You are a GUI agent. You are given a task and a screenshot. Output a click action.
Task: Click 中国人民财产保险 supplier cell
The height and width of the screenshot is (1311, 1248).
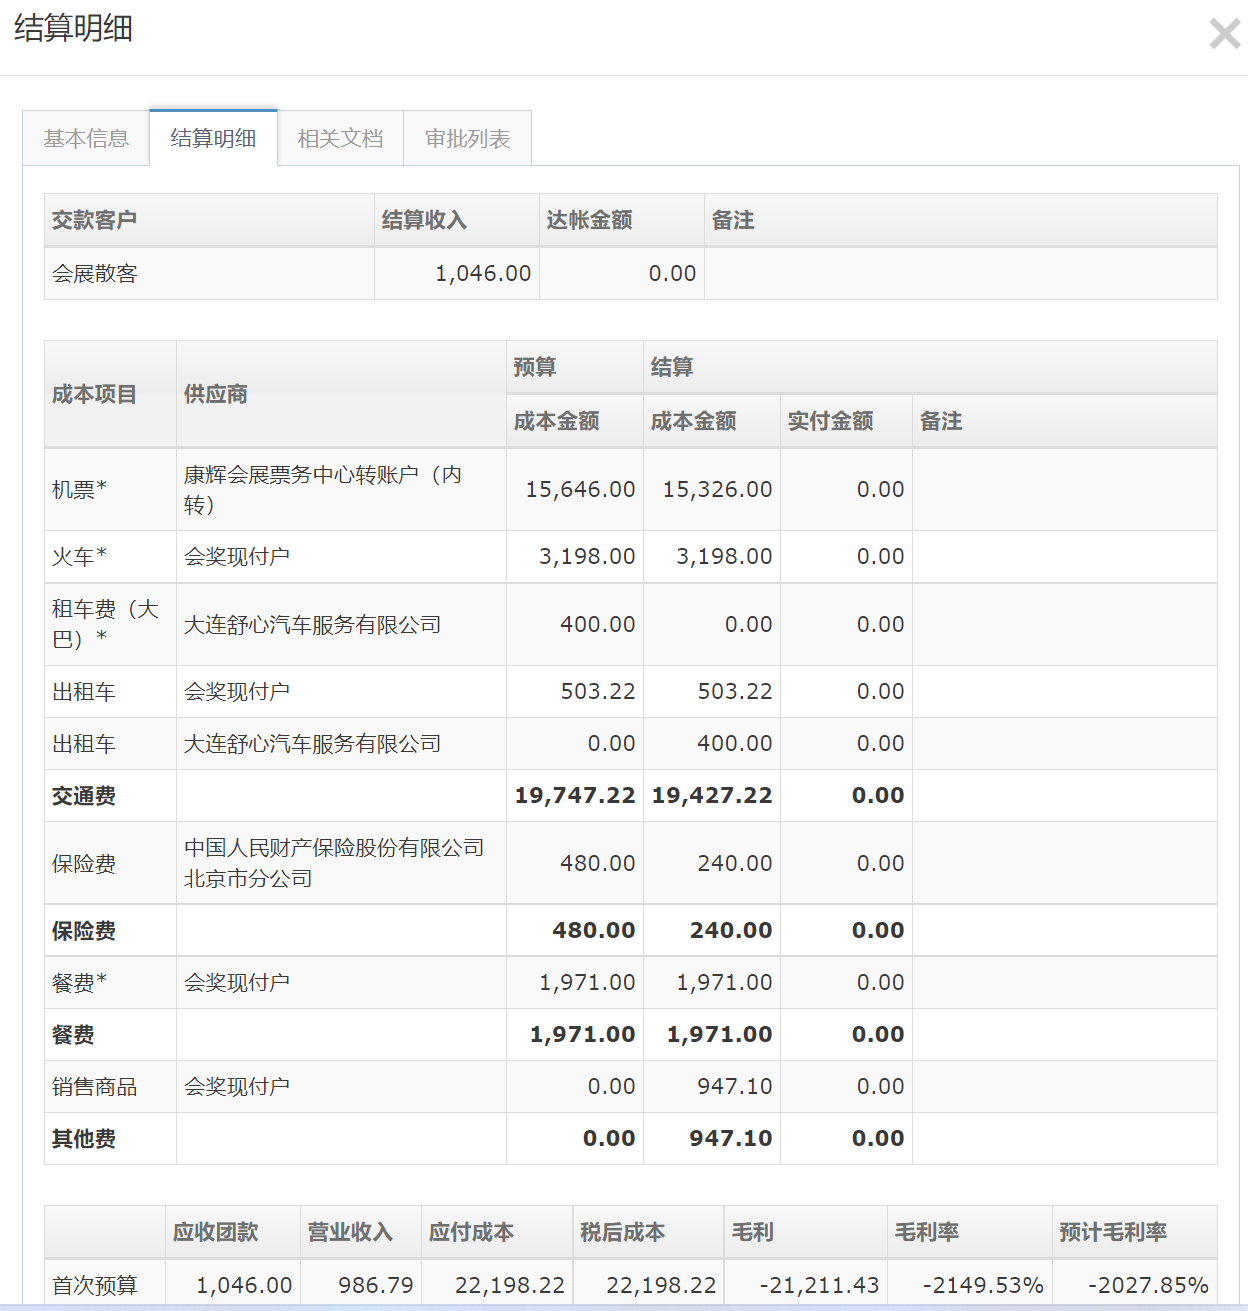click(333, 863)
